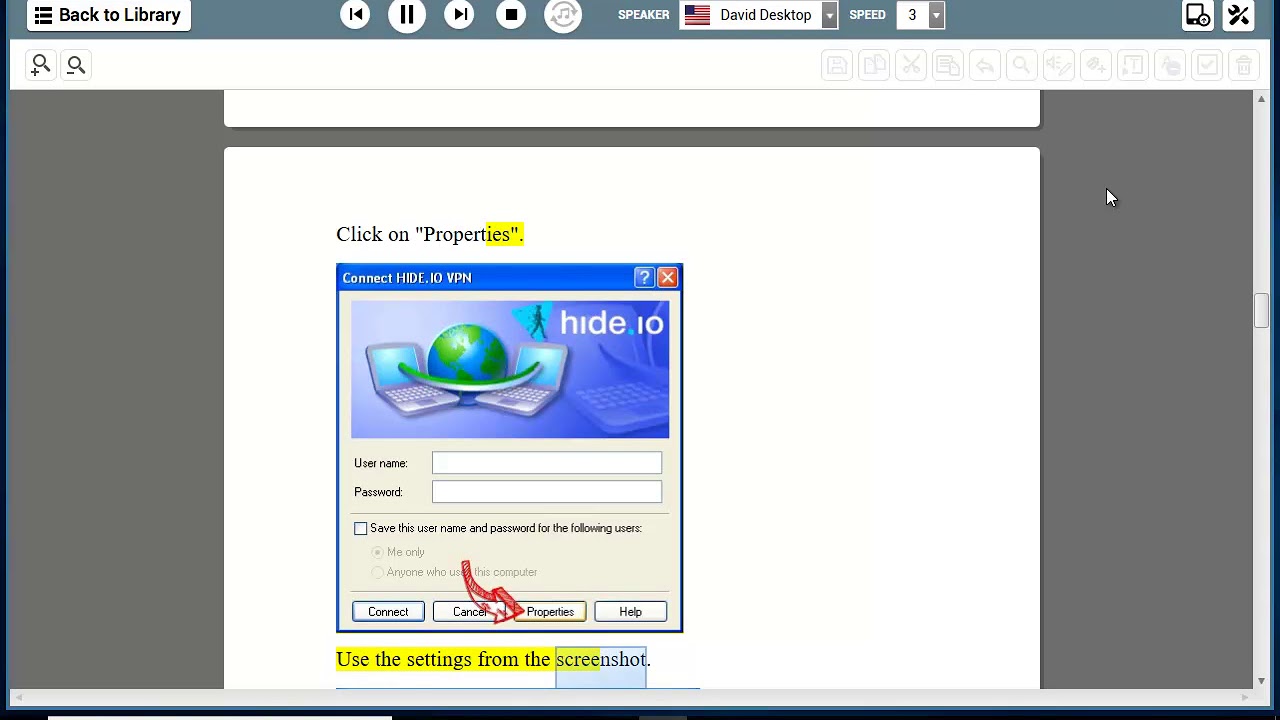Click the User name field in the VPN image
Viewport: 1280px width, 720px height.
[547, 463]
